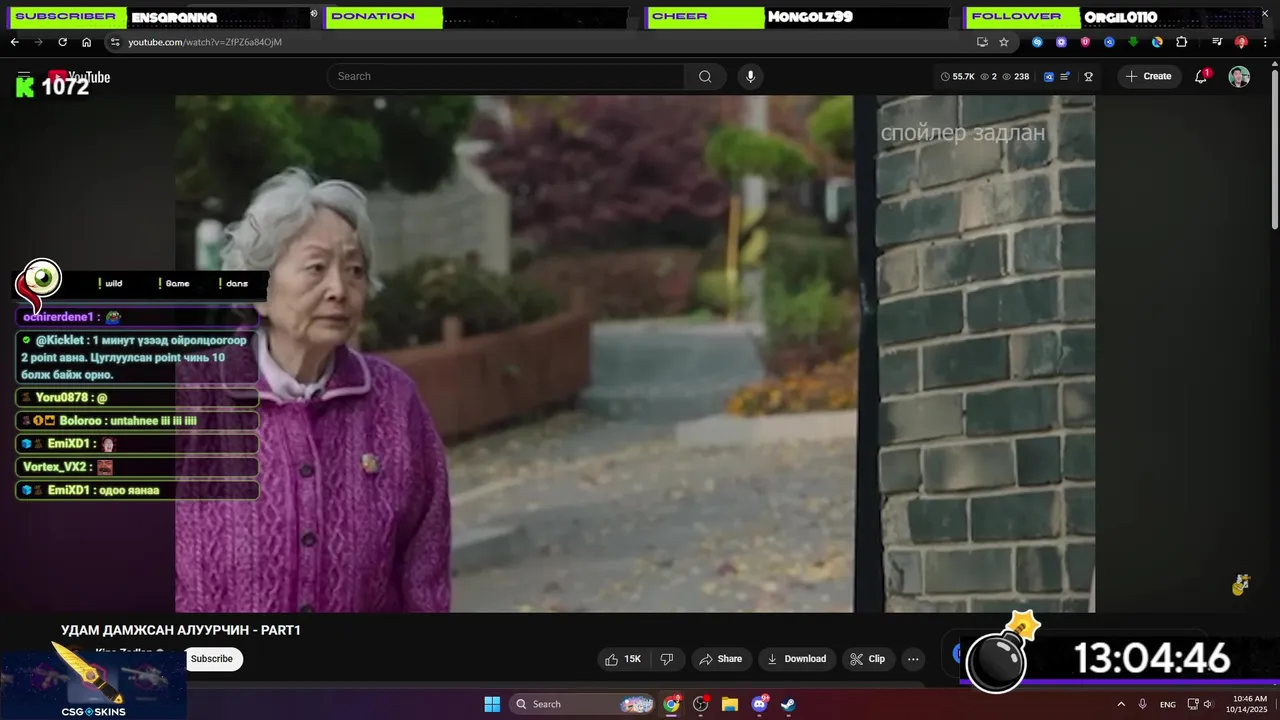Open the YouTube guide hamburger menu
Screen dimensions: 1280x720
[24, 76]
